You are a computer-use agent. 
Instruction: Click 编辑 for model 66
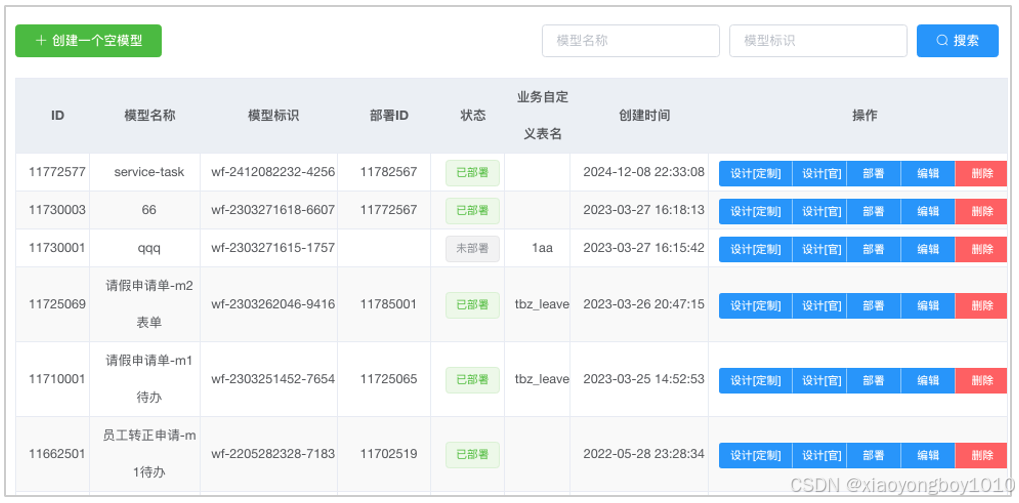point(928,211)
